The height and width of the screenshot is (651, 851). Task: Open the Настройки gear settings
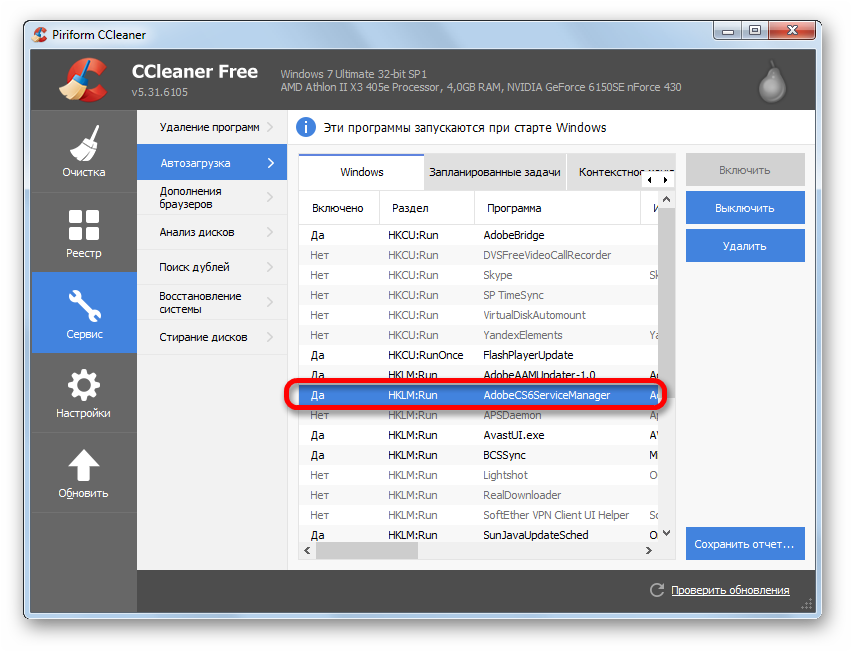[84, 392]
